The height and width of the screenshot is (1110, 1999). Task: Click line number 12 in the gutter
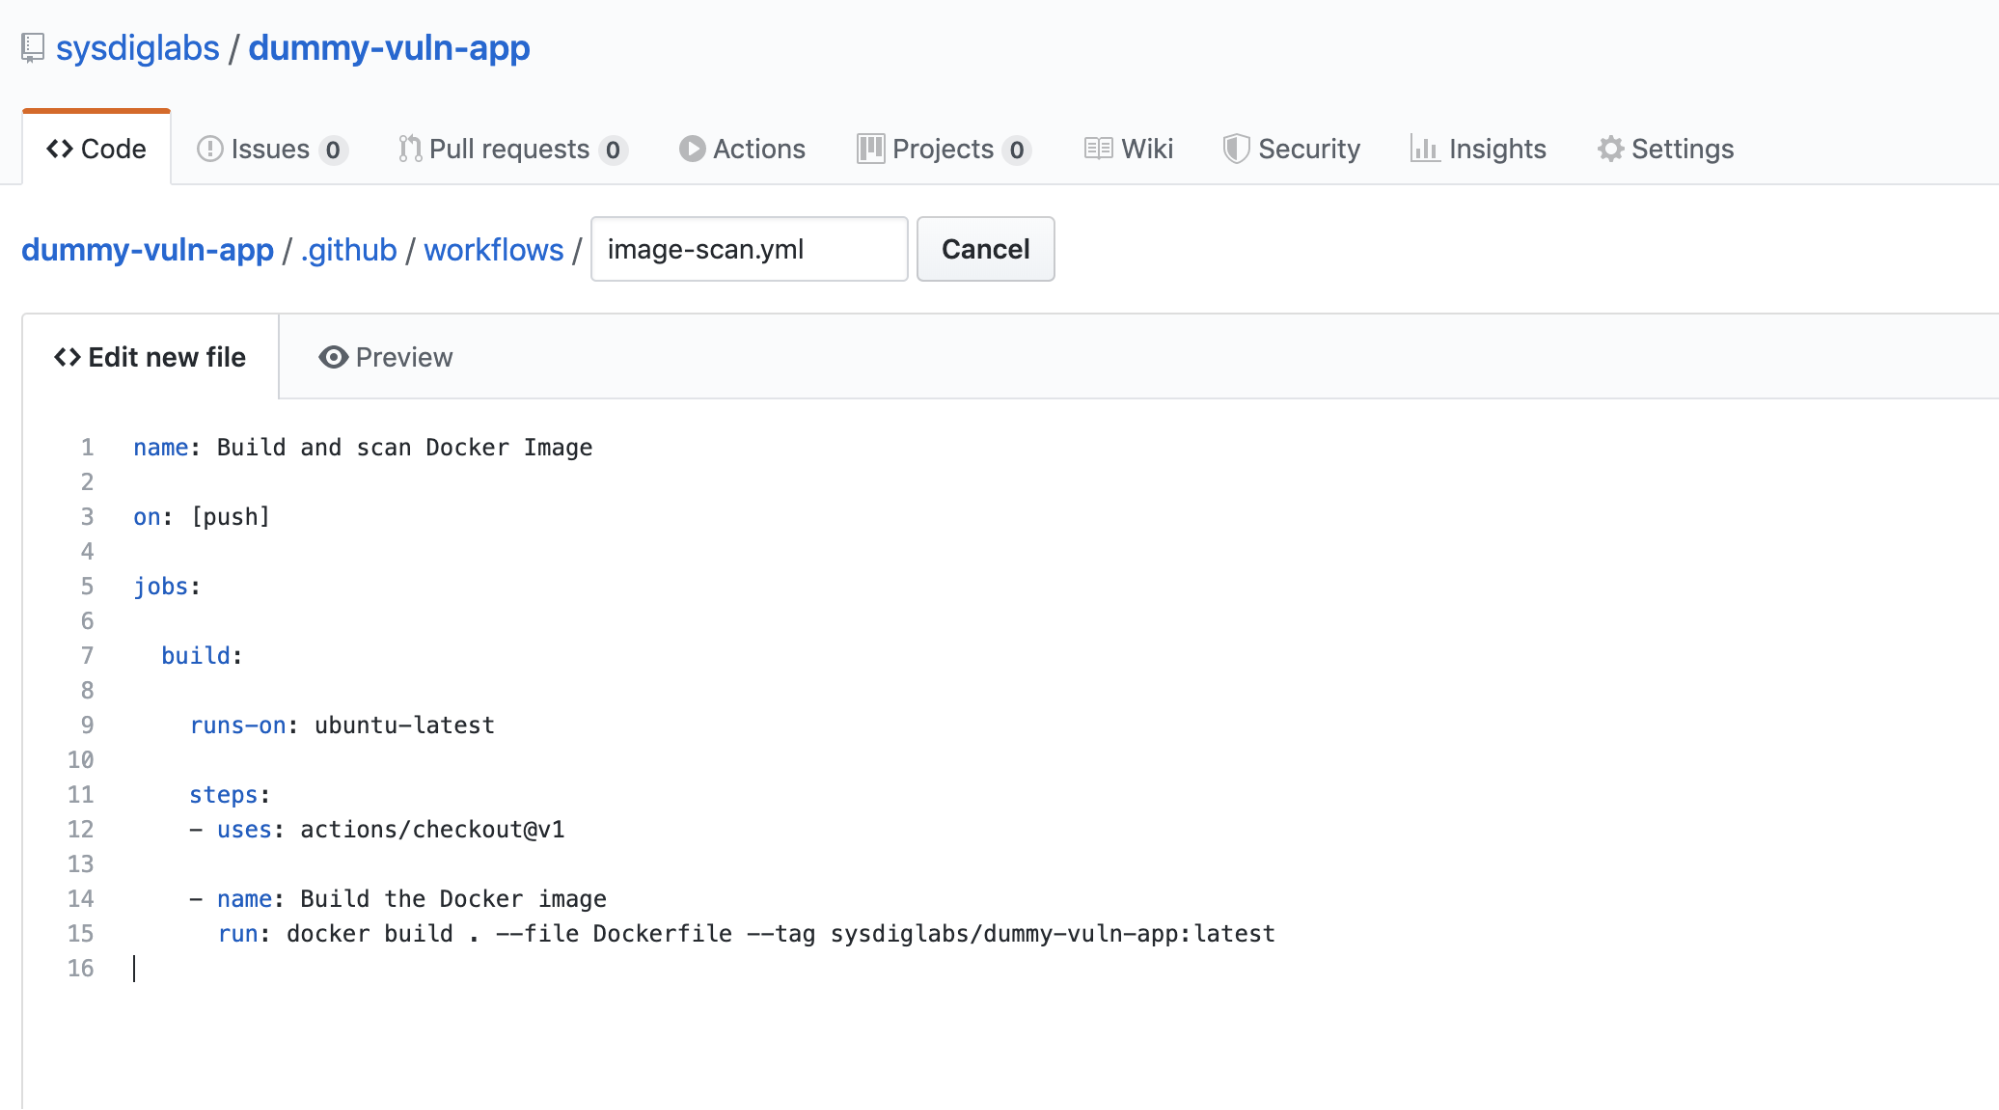coord(80,829)
